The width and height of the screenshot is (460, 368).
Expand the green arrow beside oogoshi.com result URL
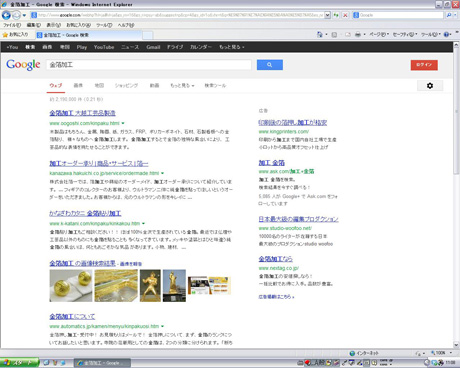(123, 123)
